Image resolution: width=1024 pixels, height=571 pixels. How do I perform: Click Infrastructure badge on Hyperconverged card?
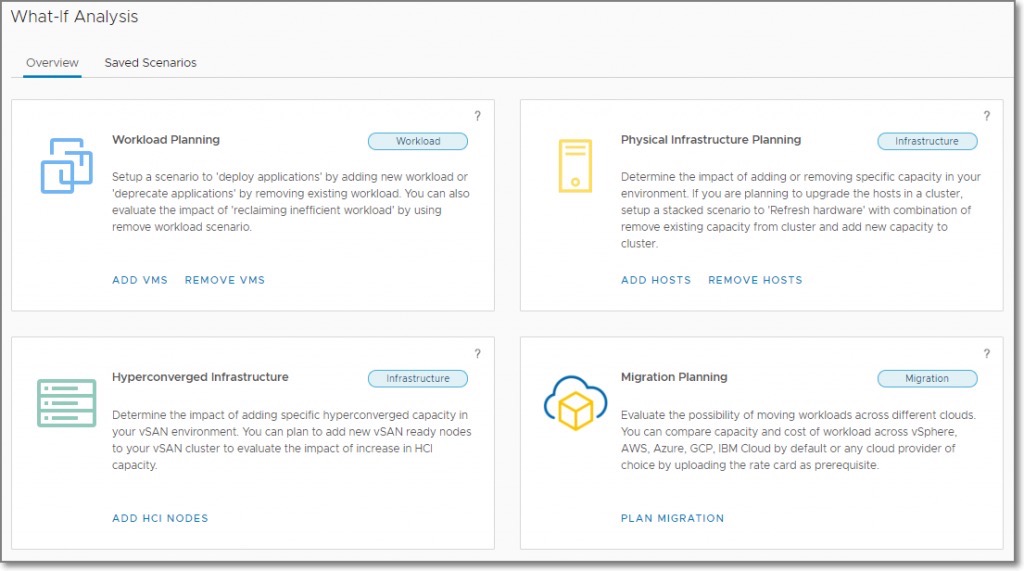[418, 378]
